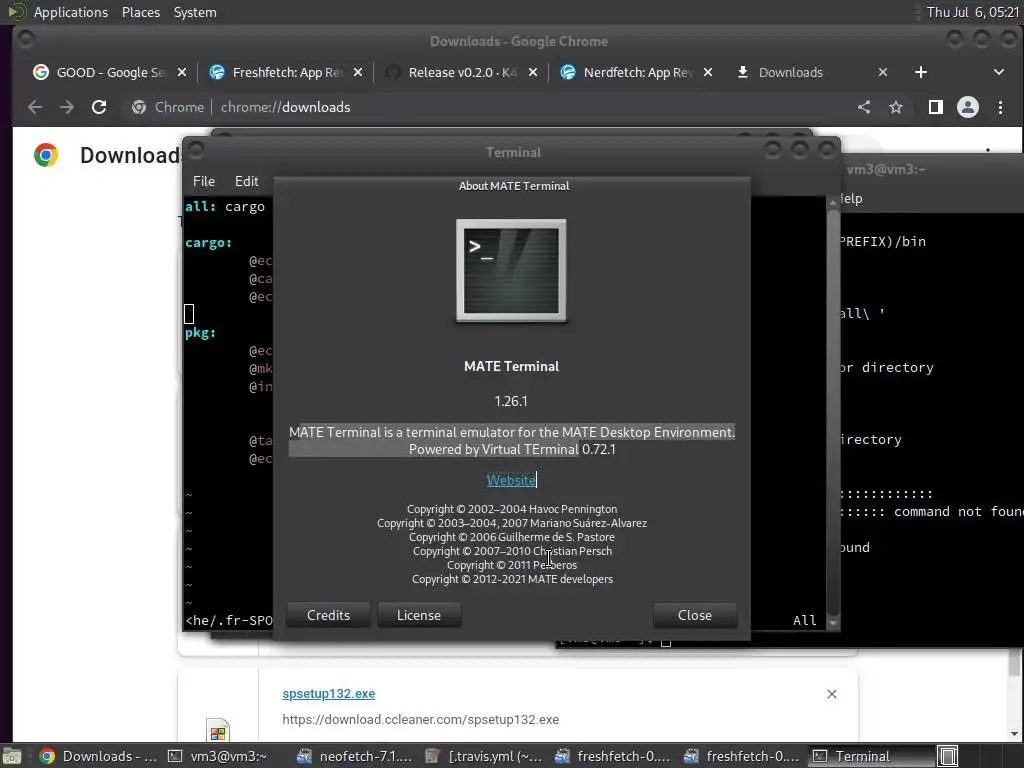Viewport: 1024px width, 768px height.
Task: Go back in Chrome
Action: [35, 107]
